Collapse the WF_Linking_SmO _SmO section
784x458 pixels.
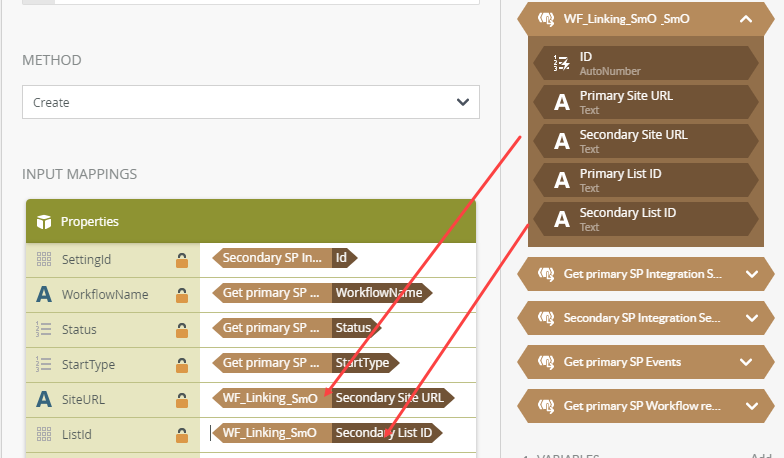click(x=746, y=18)
